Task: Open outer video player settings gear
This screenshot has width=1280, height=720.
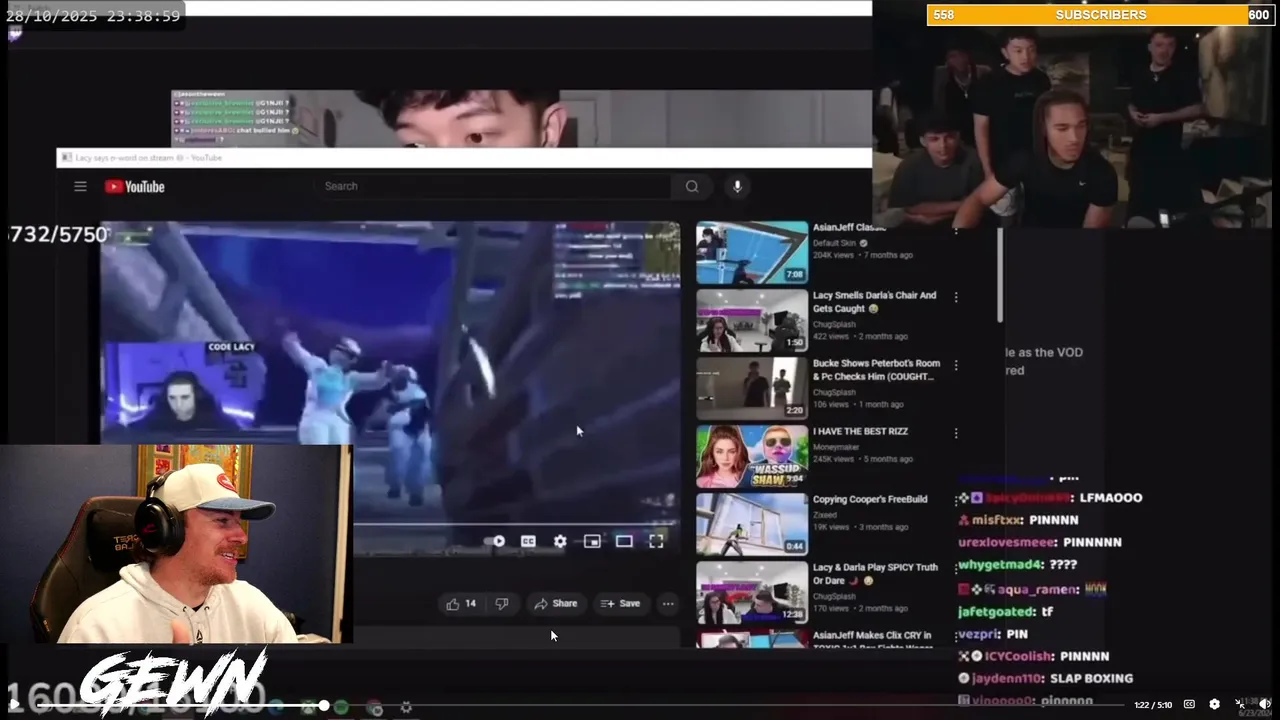Action: click(1214, 704)
